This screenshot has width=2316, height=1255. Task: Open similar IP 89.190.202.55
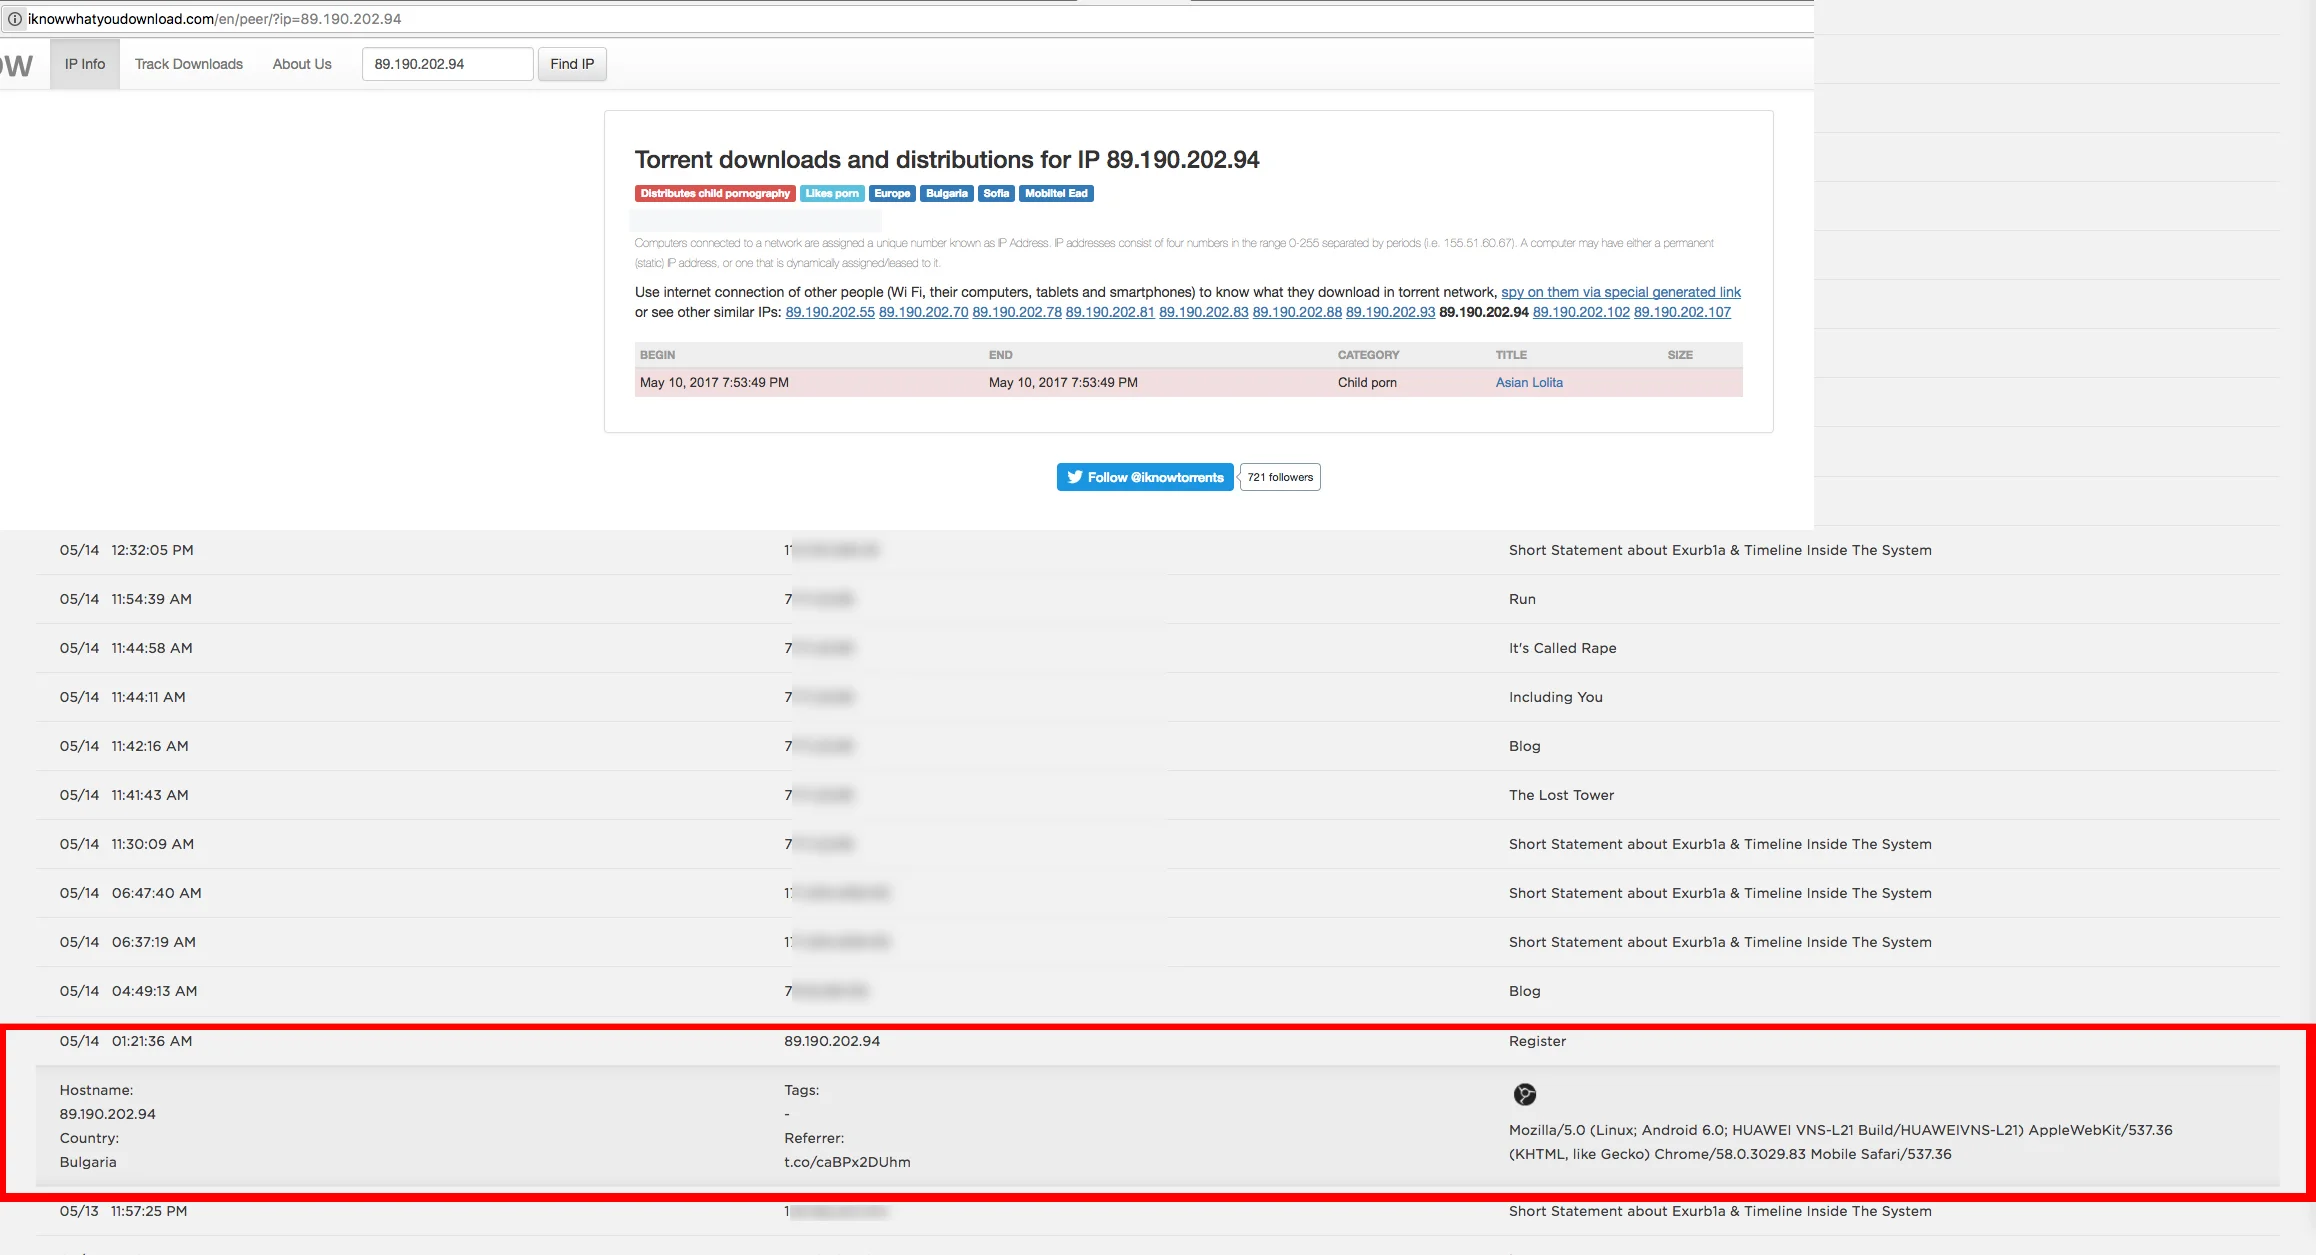[830, 312]
